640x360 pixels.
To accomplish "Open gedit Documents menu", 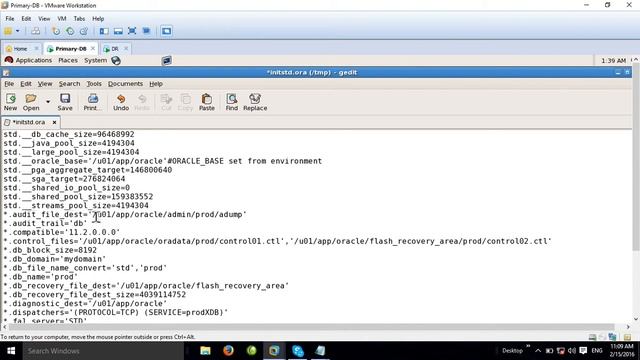I will coord(125,84).
